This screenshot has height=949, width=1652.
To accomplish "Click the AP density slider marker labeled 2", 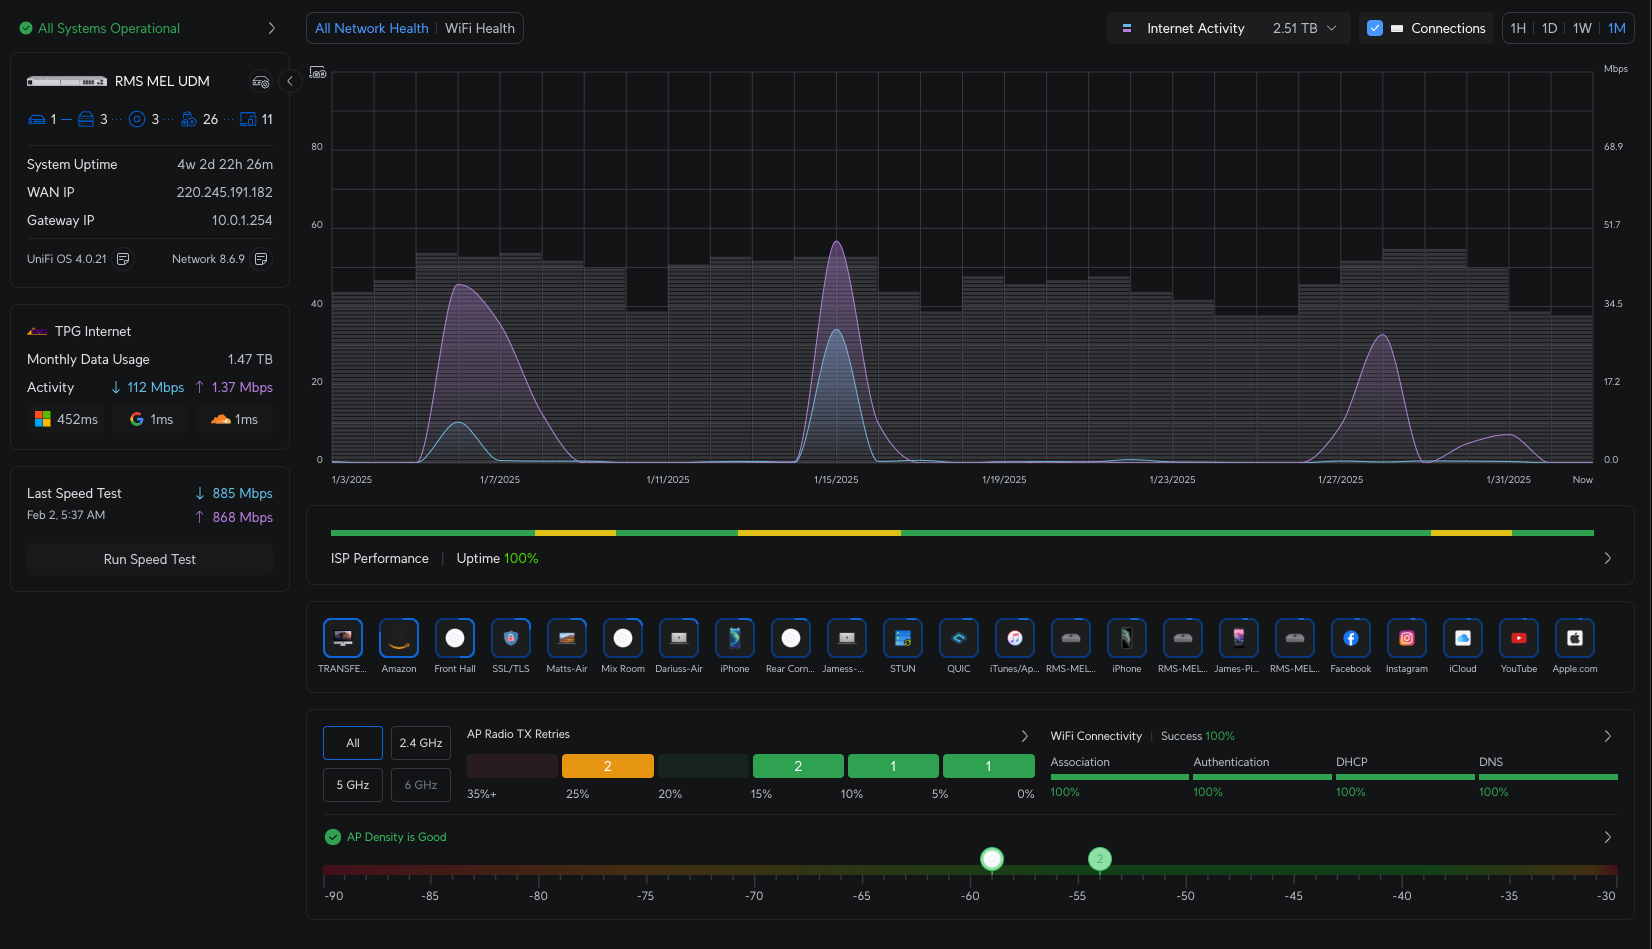I will pos(1100,858).
